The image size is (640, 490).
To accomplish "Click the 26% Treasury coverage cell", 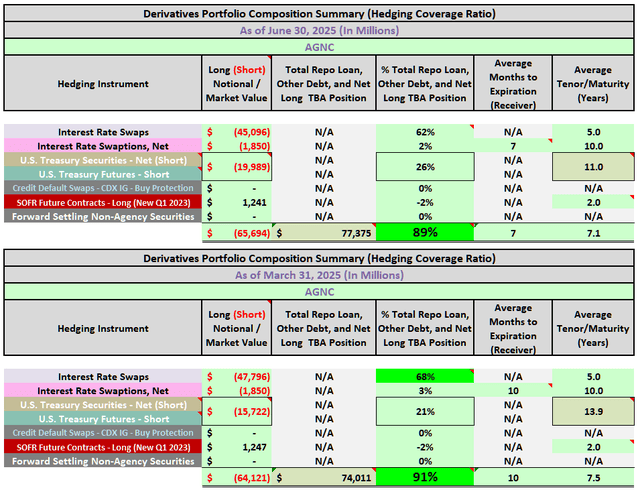I will click(425, 167).
